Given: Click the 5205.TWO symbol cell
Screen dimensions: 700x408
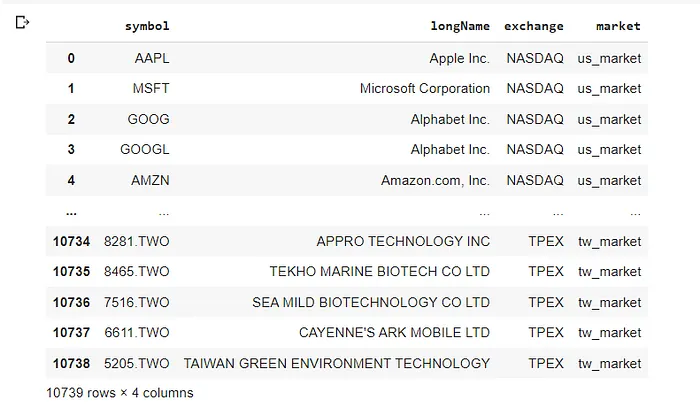Looking at the screenshot, I should click(137, 363).
